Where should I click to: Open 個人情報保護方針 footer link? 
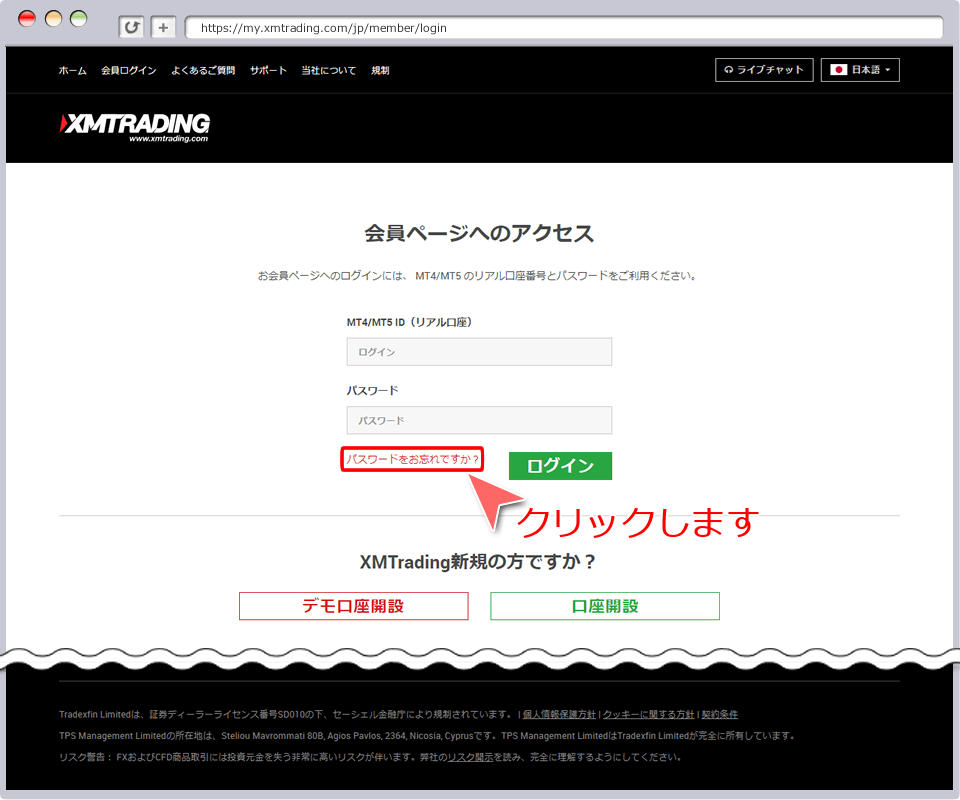point(559,714)
